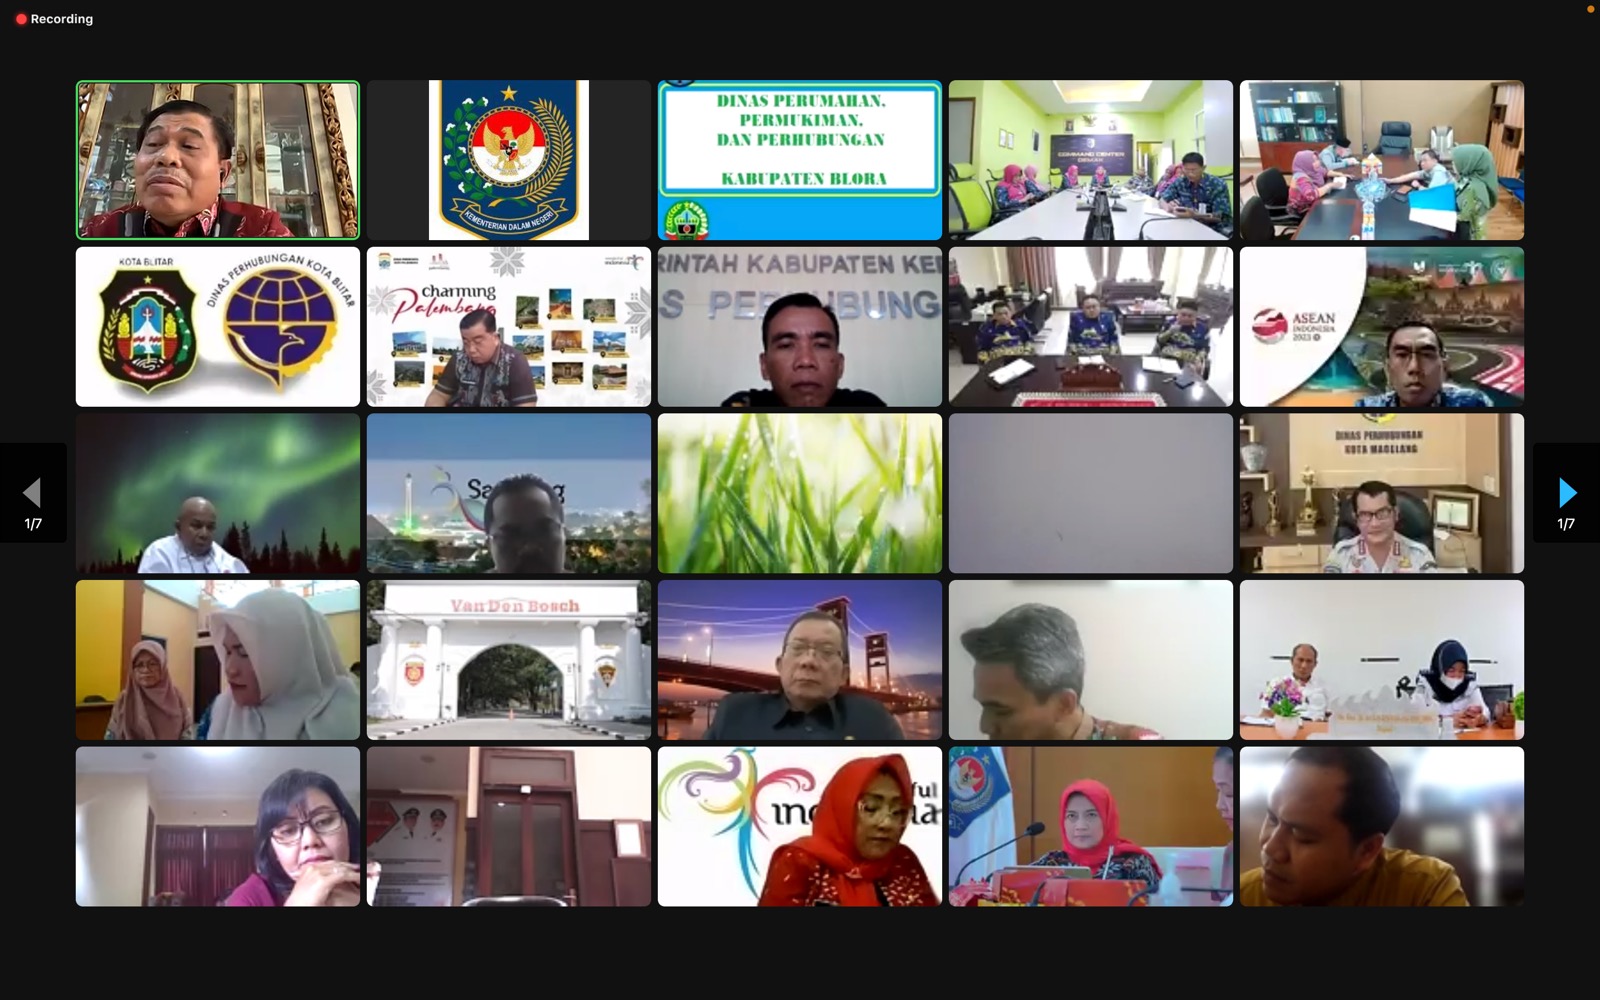Viewport: 1600px width, 1000px height.
Task: Choose the wooden door room tile
Action: tap(508, 826)
